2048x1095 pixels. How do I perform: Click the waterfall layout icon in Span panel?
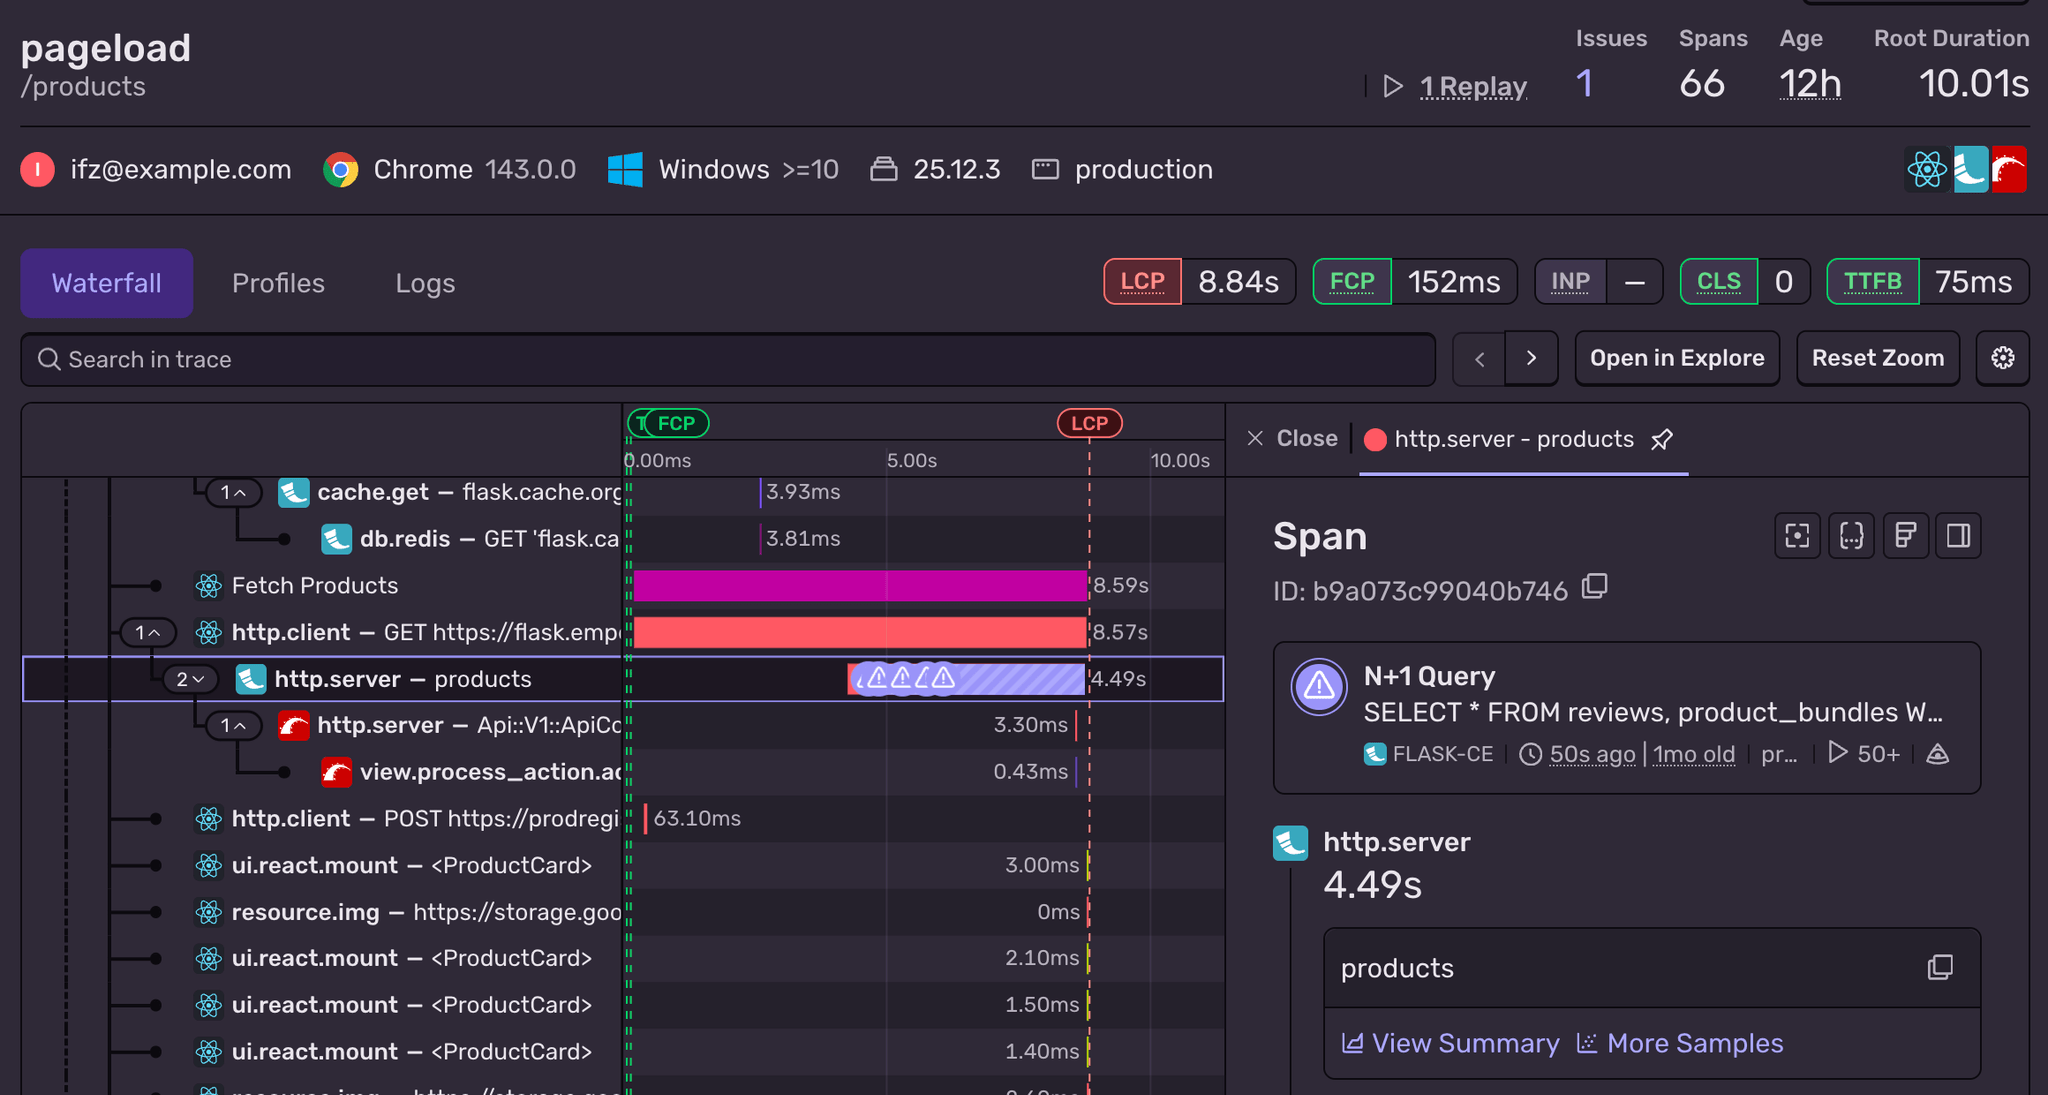(x=1906, y=536)
